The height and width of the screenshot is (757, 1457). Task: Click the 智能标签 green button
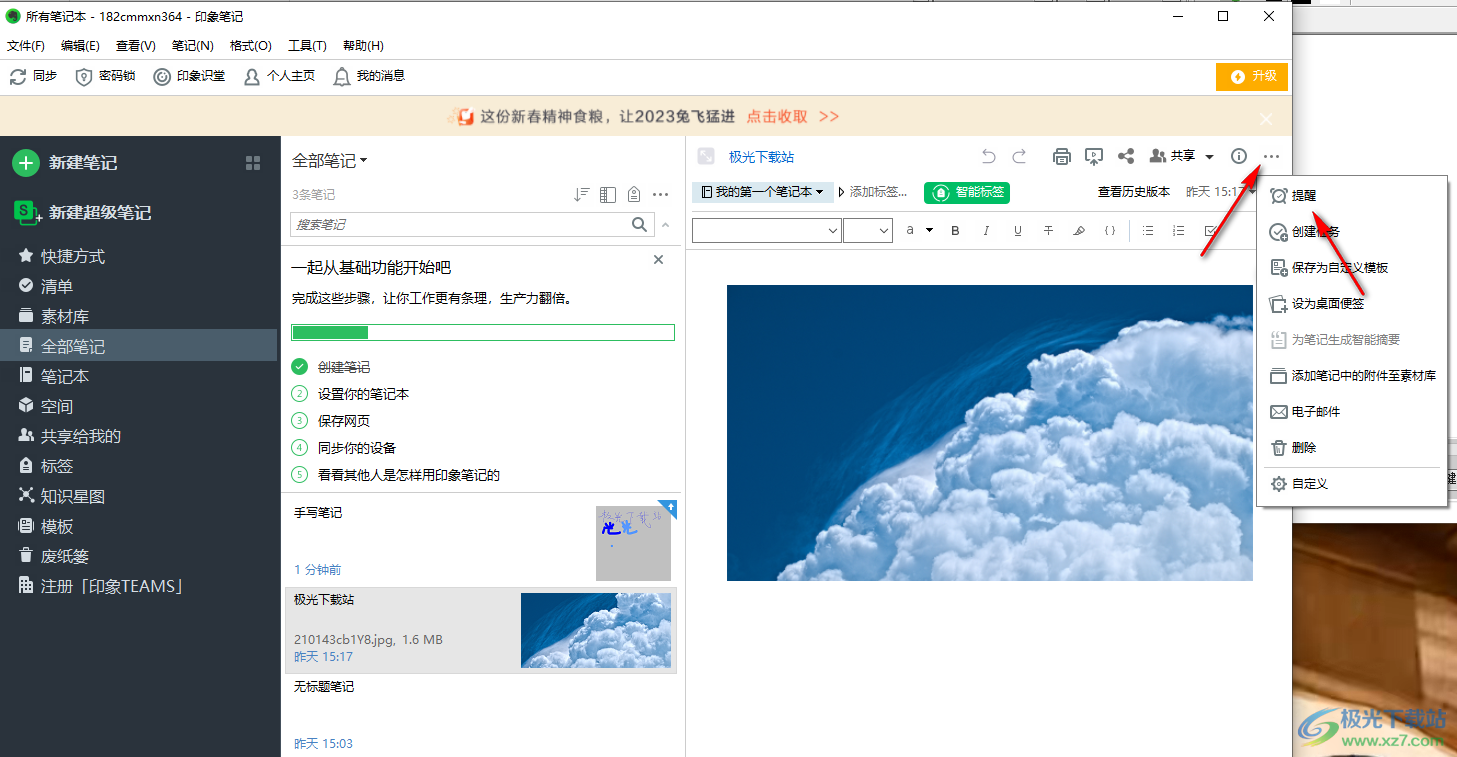pos(967,192)
